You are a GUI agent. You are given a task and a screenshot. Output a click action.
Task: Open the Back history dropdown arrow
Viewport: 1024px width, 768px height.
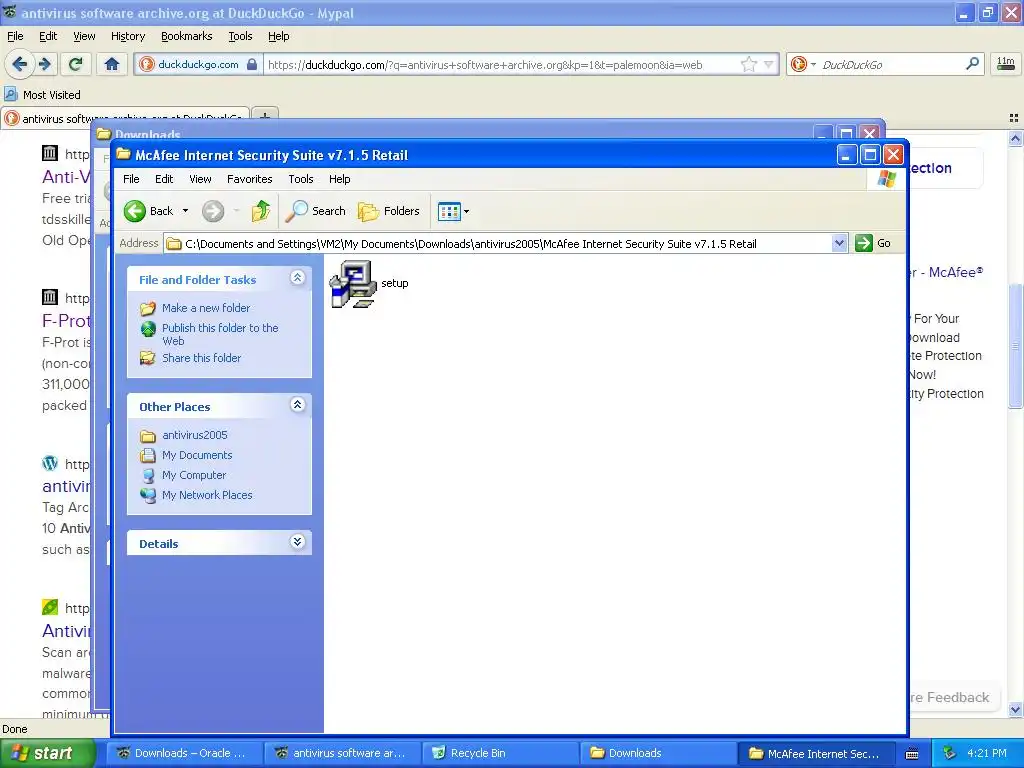[x=185, y=211]
